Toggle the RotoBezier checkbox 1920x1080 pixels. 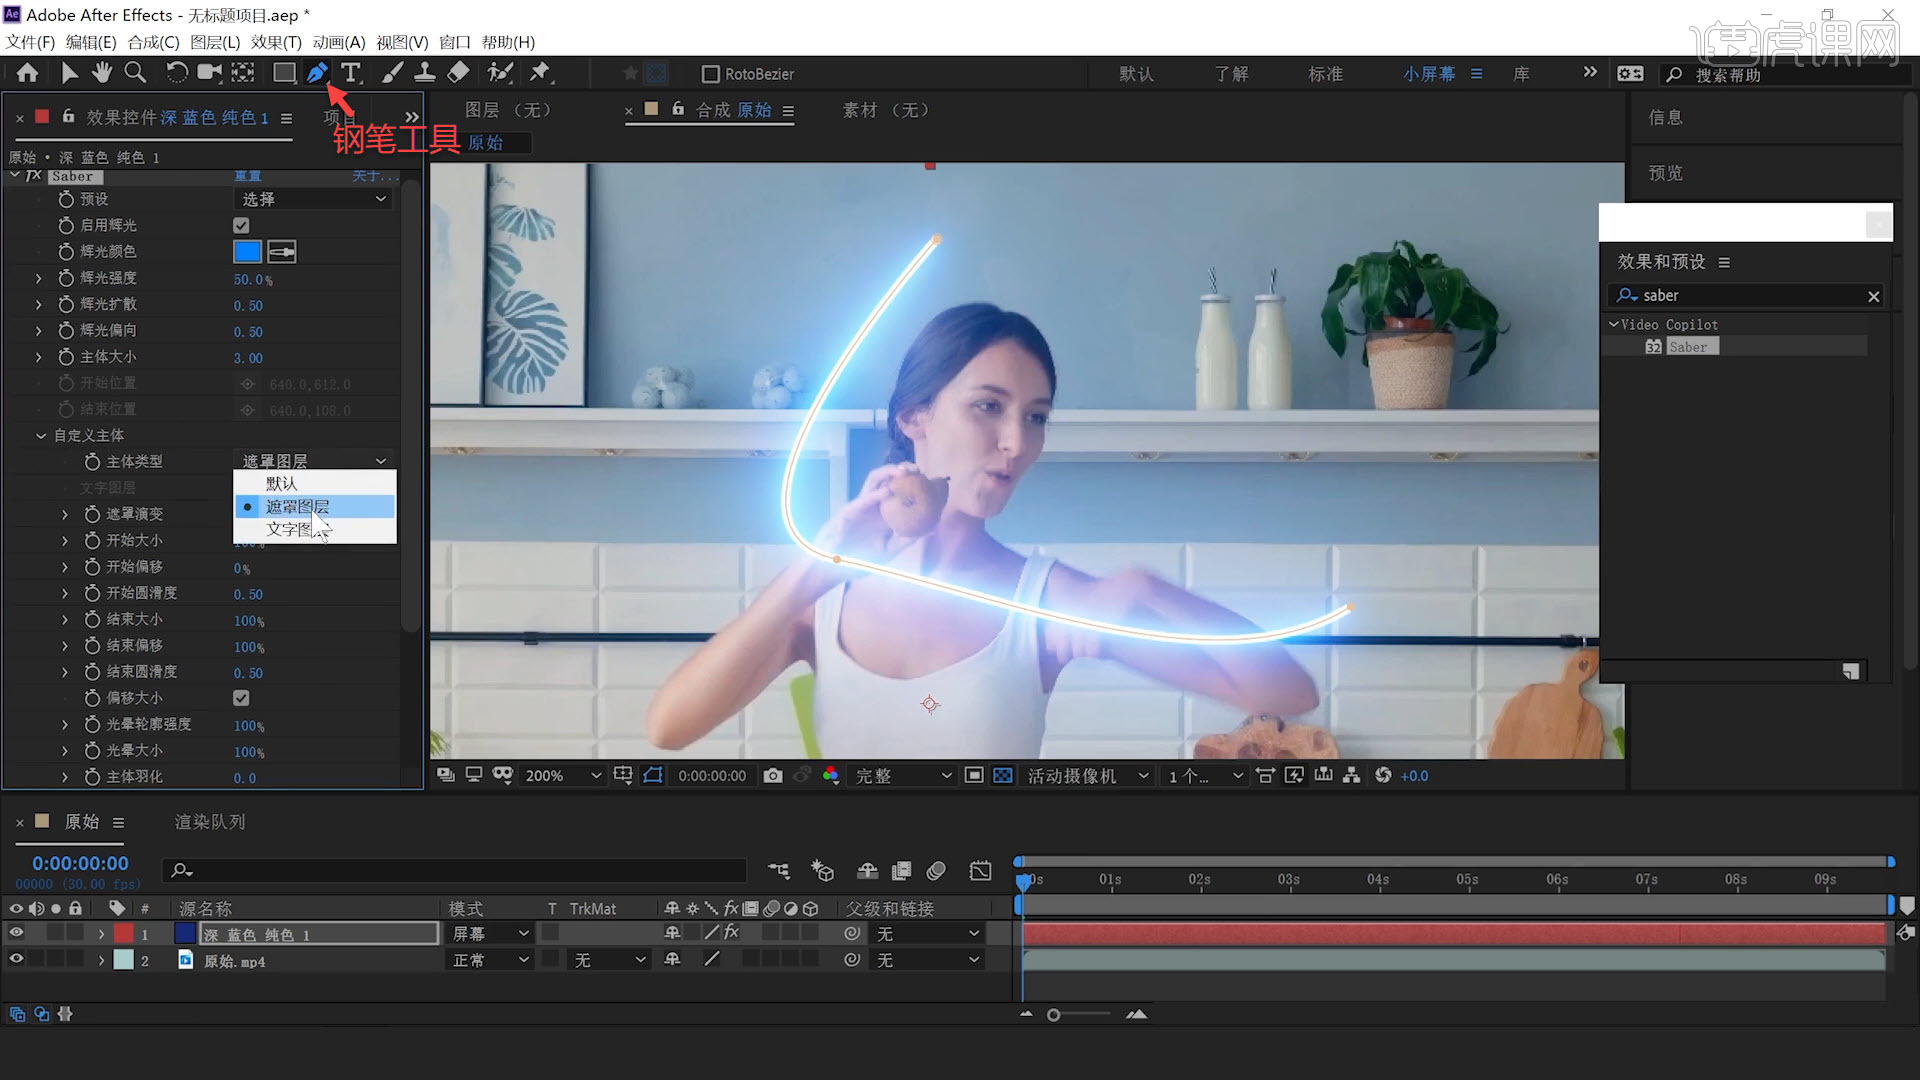pos(711,74)
